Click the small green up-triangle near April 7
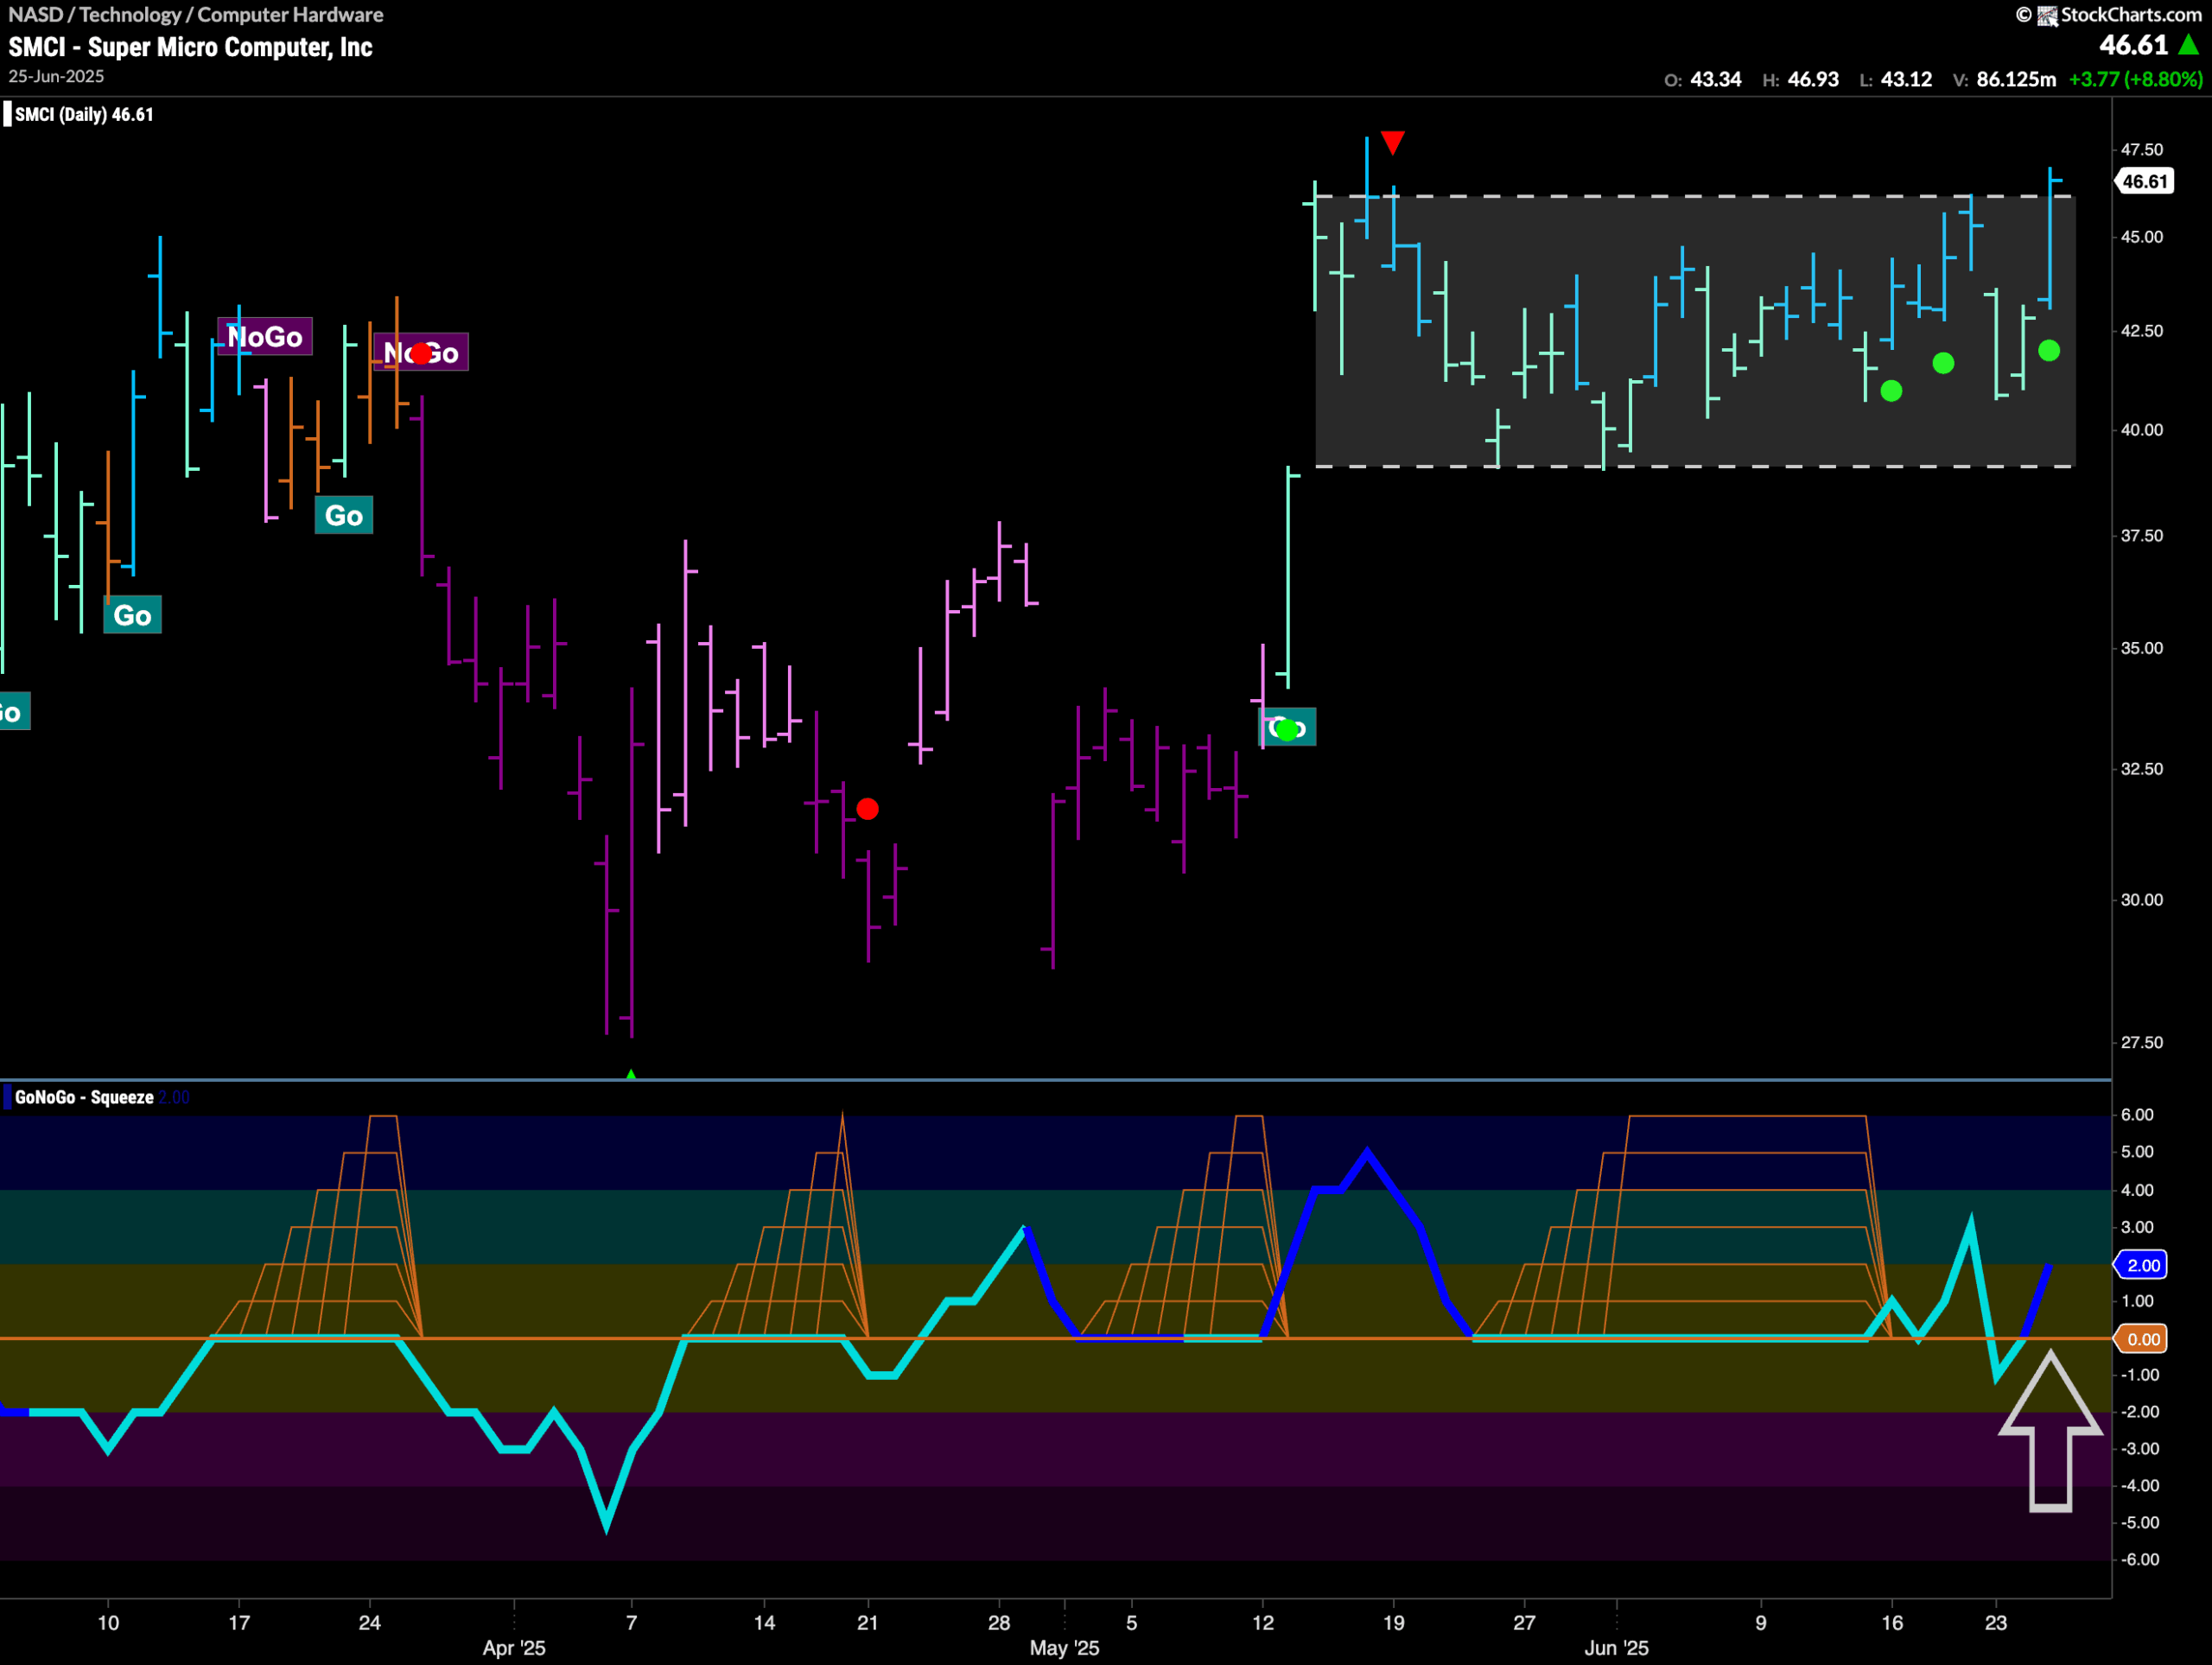Screen dimensions: 2212x1665 [631, 1074]
